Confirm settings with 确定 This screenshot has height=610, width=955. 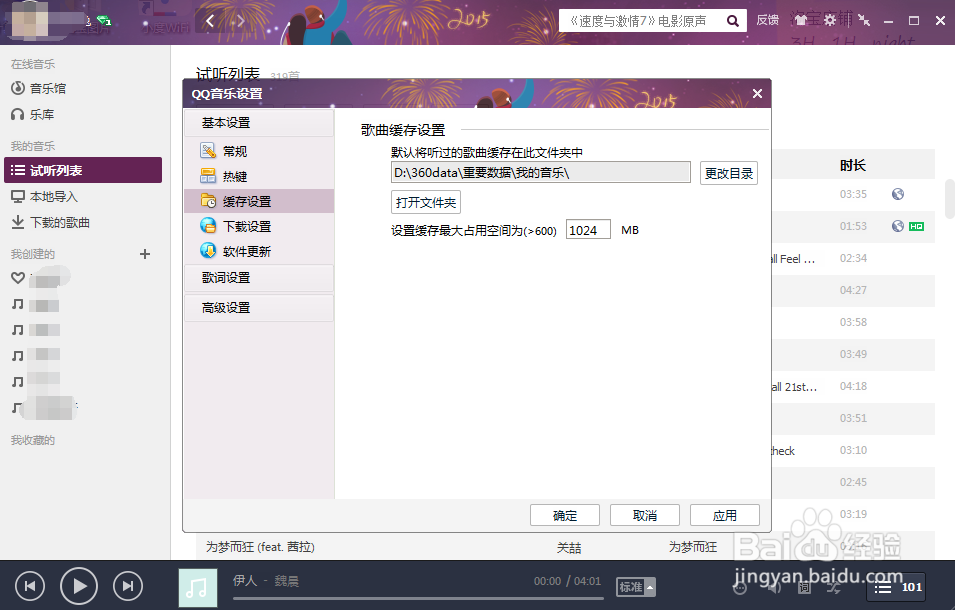tap(565, 516)
